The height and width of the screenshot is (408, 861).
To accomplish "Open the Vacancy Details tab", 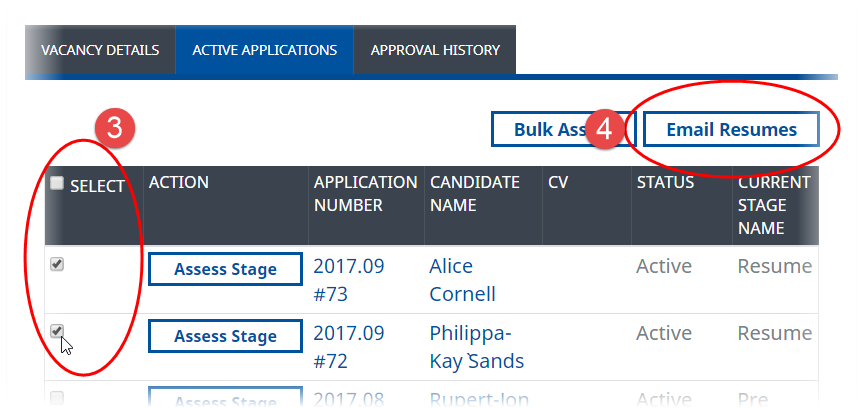I will click(100, 50).
